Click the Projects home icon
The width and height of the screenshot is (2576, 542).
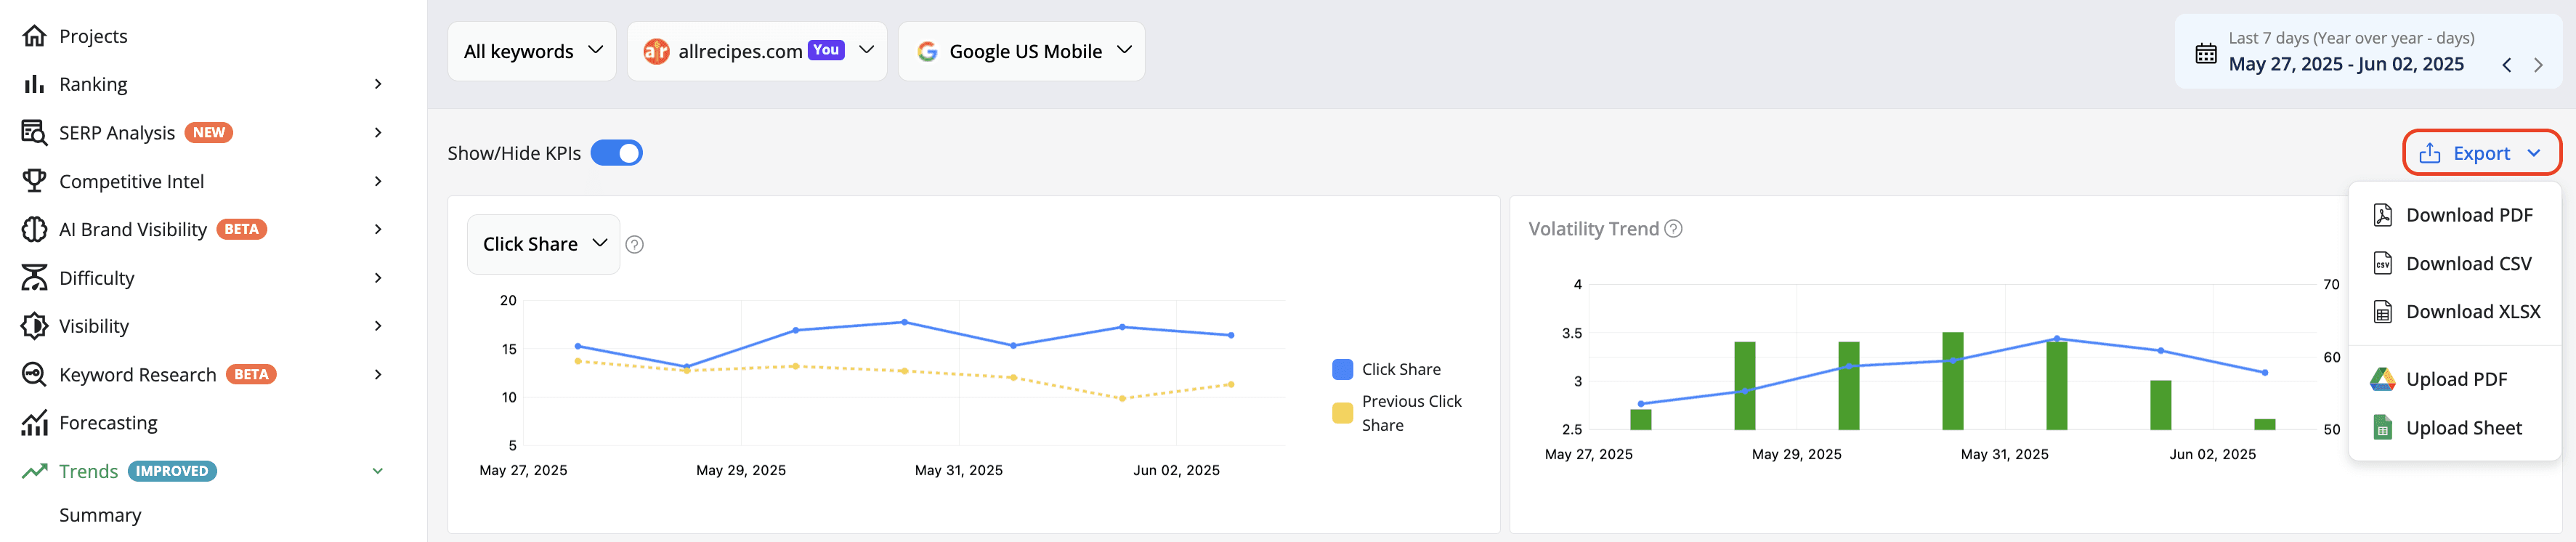(x=34, y=36)
